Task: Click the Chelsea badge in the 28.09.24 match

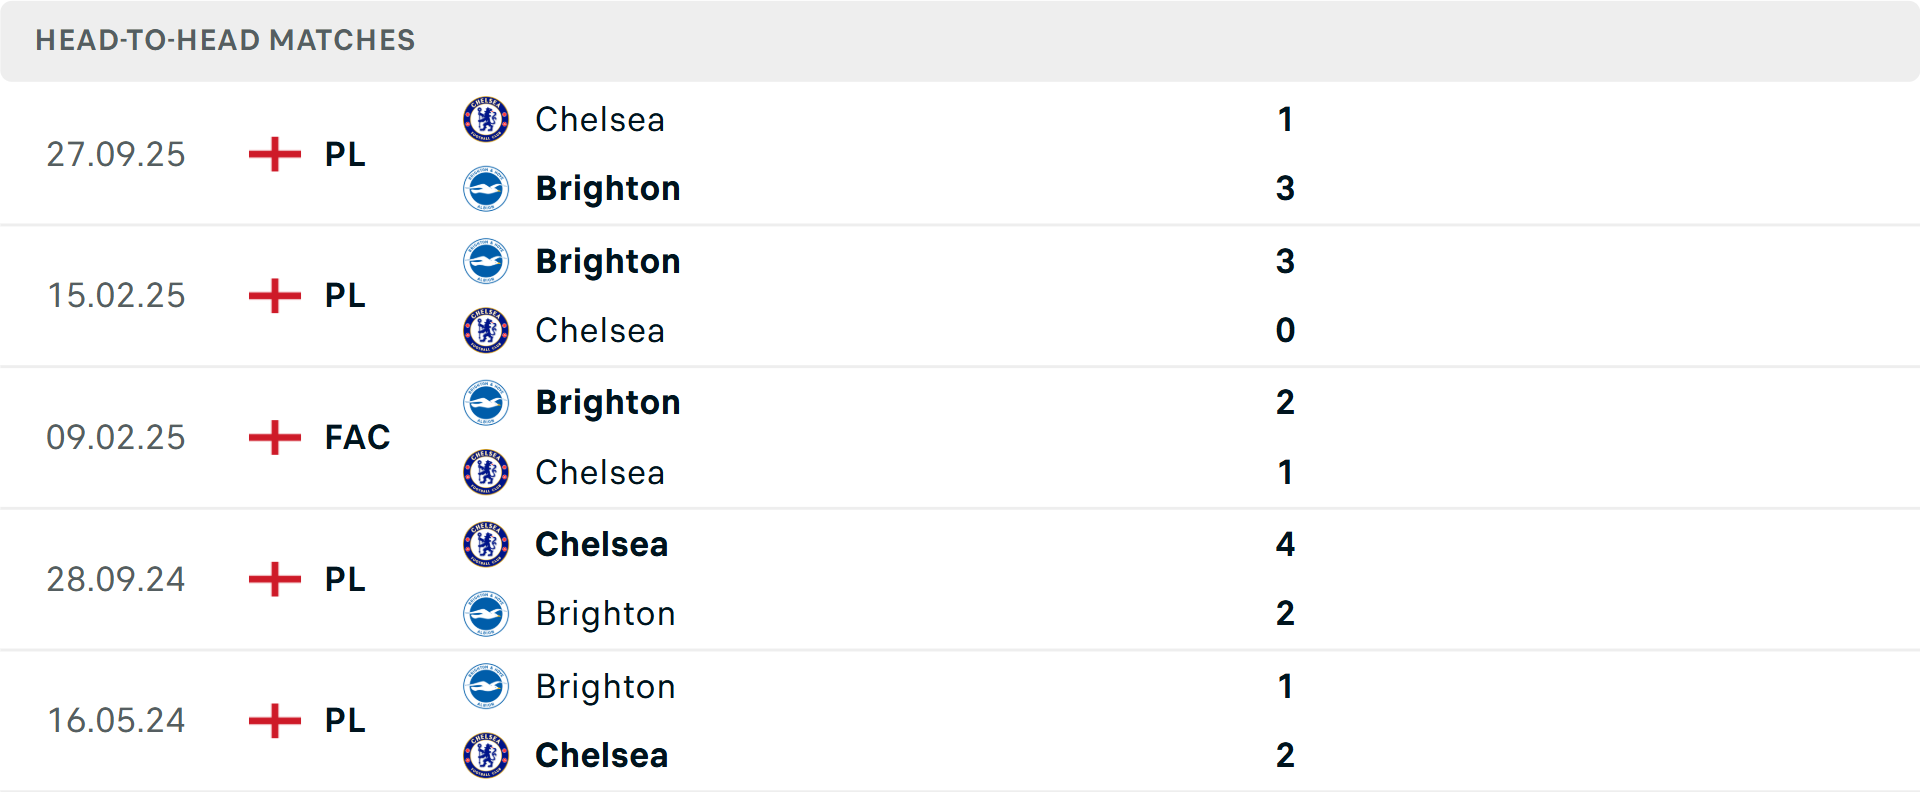Action: [486, 545]
